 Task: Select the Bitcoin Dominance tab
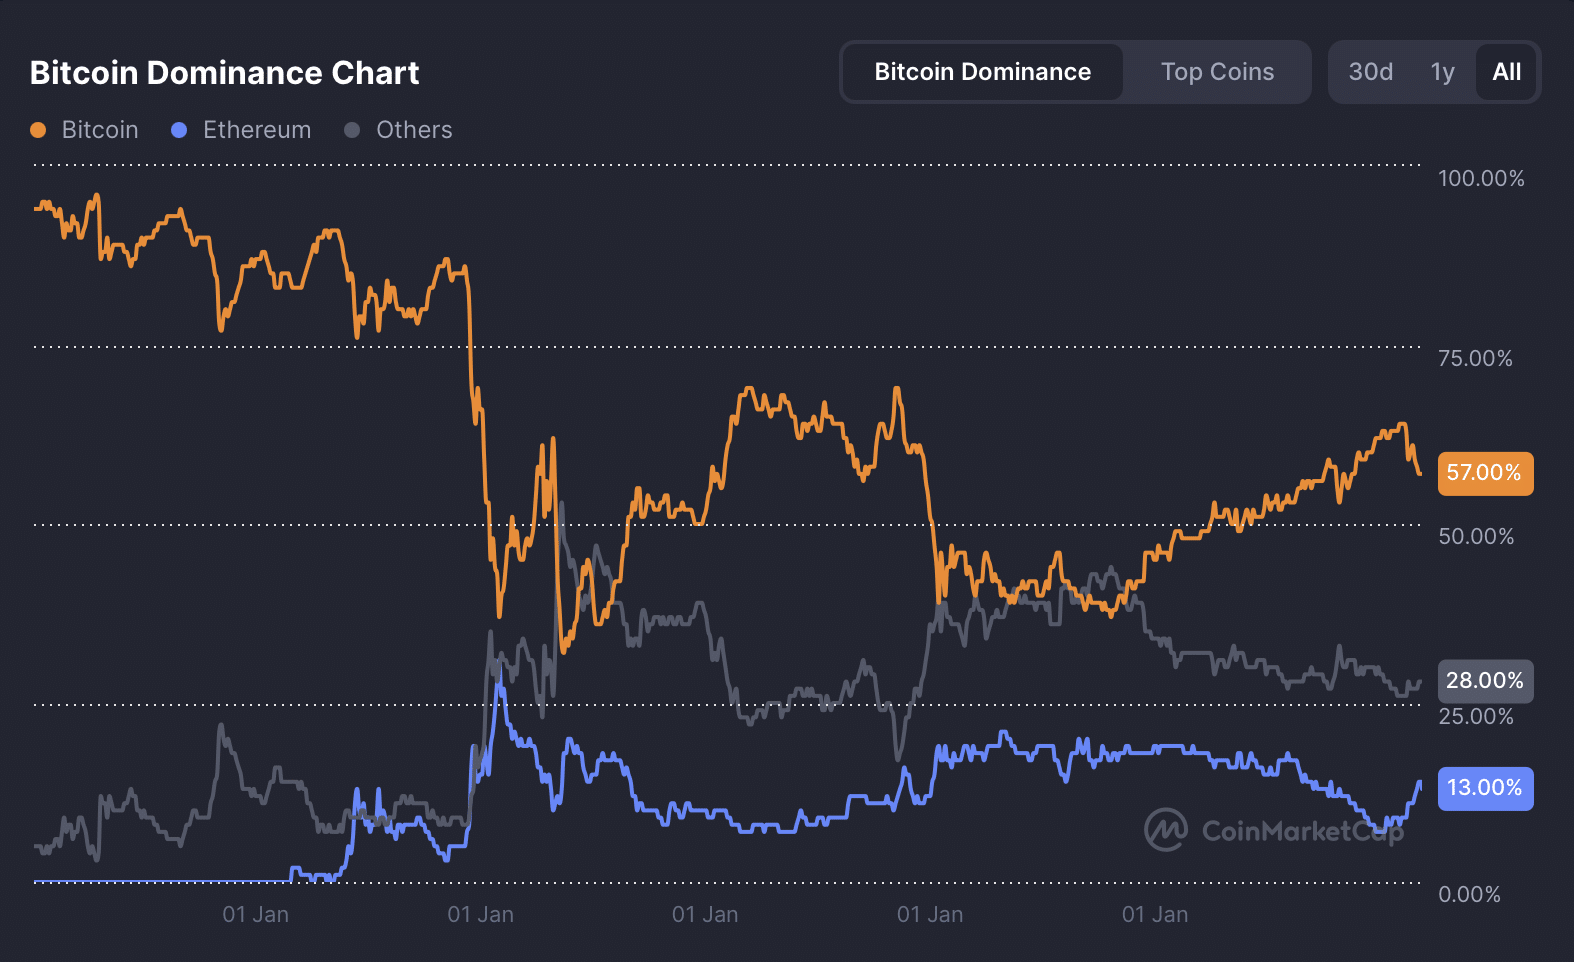(982, 72)
